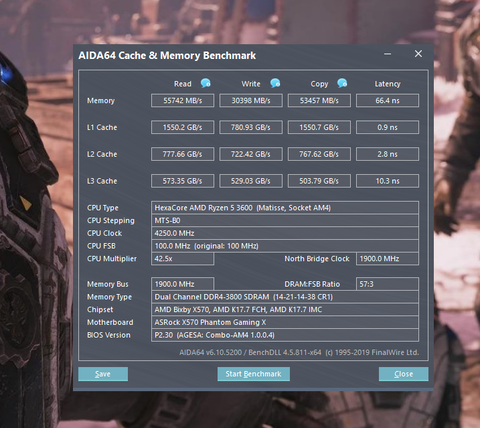The image size is (480, 428).
Task: Click the Memory Type DDR4-3800 field
Action: [285, 297]
